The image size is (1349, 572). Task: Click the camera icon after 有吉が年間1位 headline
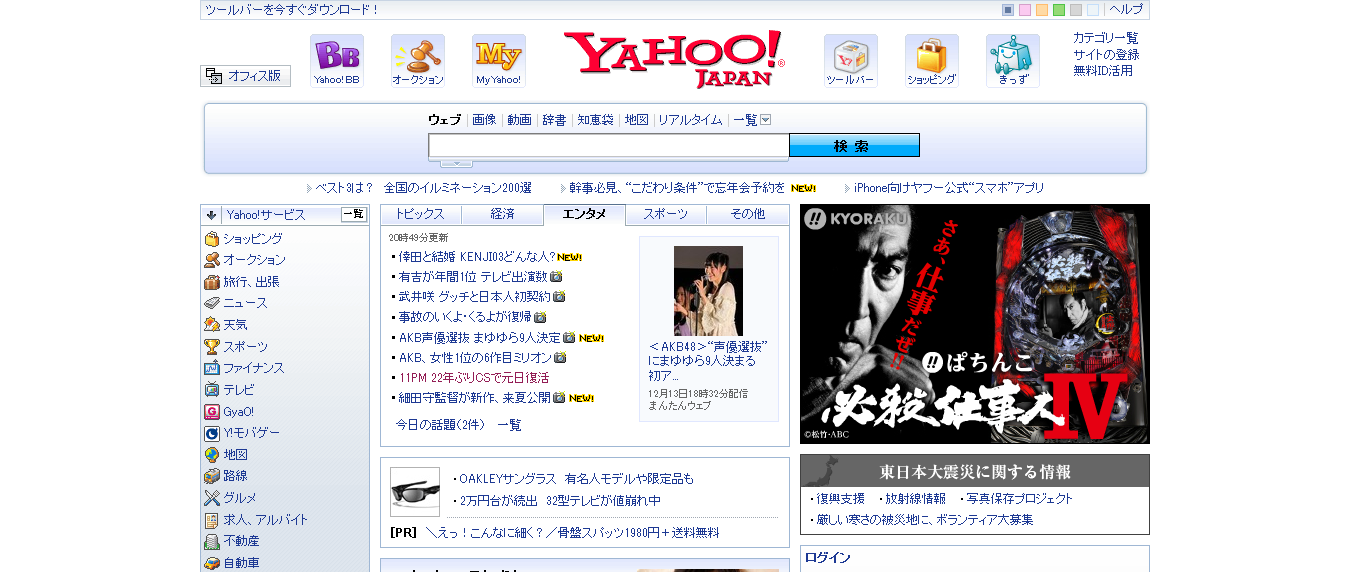(556, 277)
